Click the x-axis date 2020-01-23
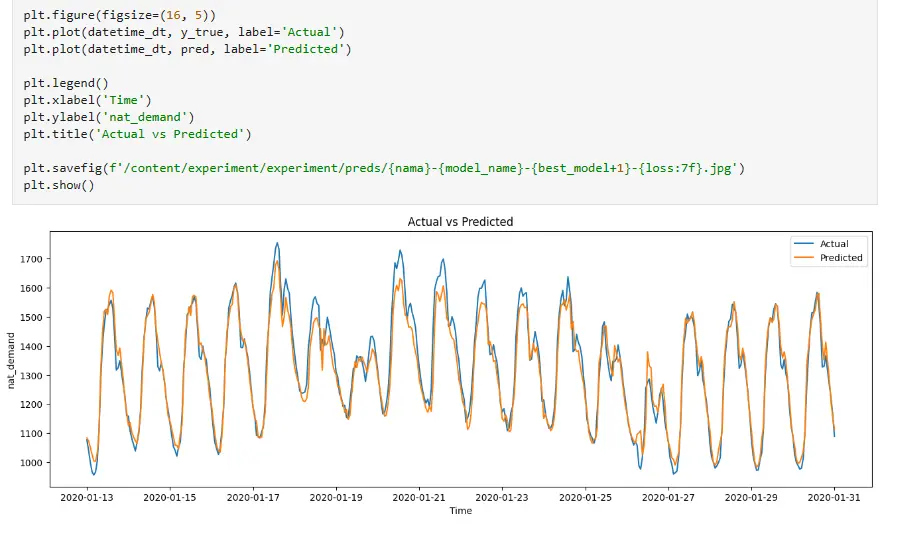This screenshot has height=535, width=899. 502,497
